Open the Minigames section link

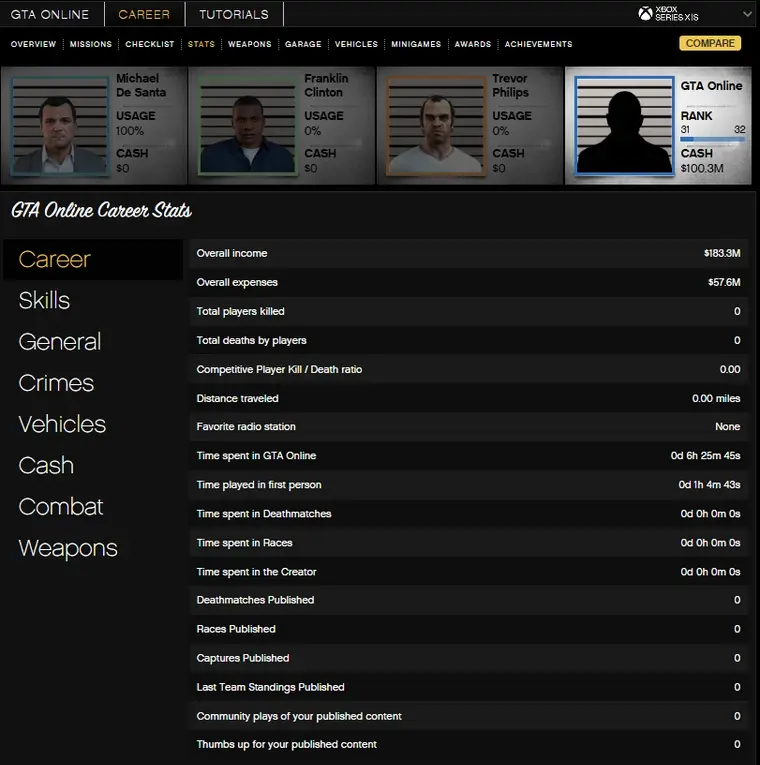click(416, 44)
